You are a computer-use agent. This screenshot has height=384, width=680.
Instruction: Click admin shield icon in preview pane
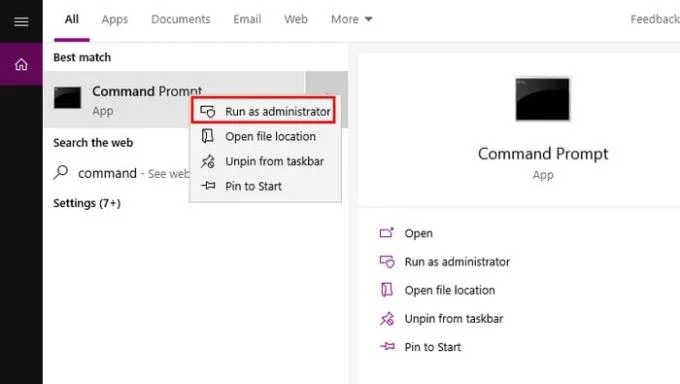(x=387, y=262)
